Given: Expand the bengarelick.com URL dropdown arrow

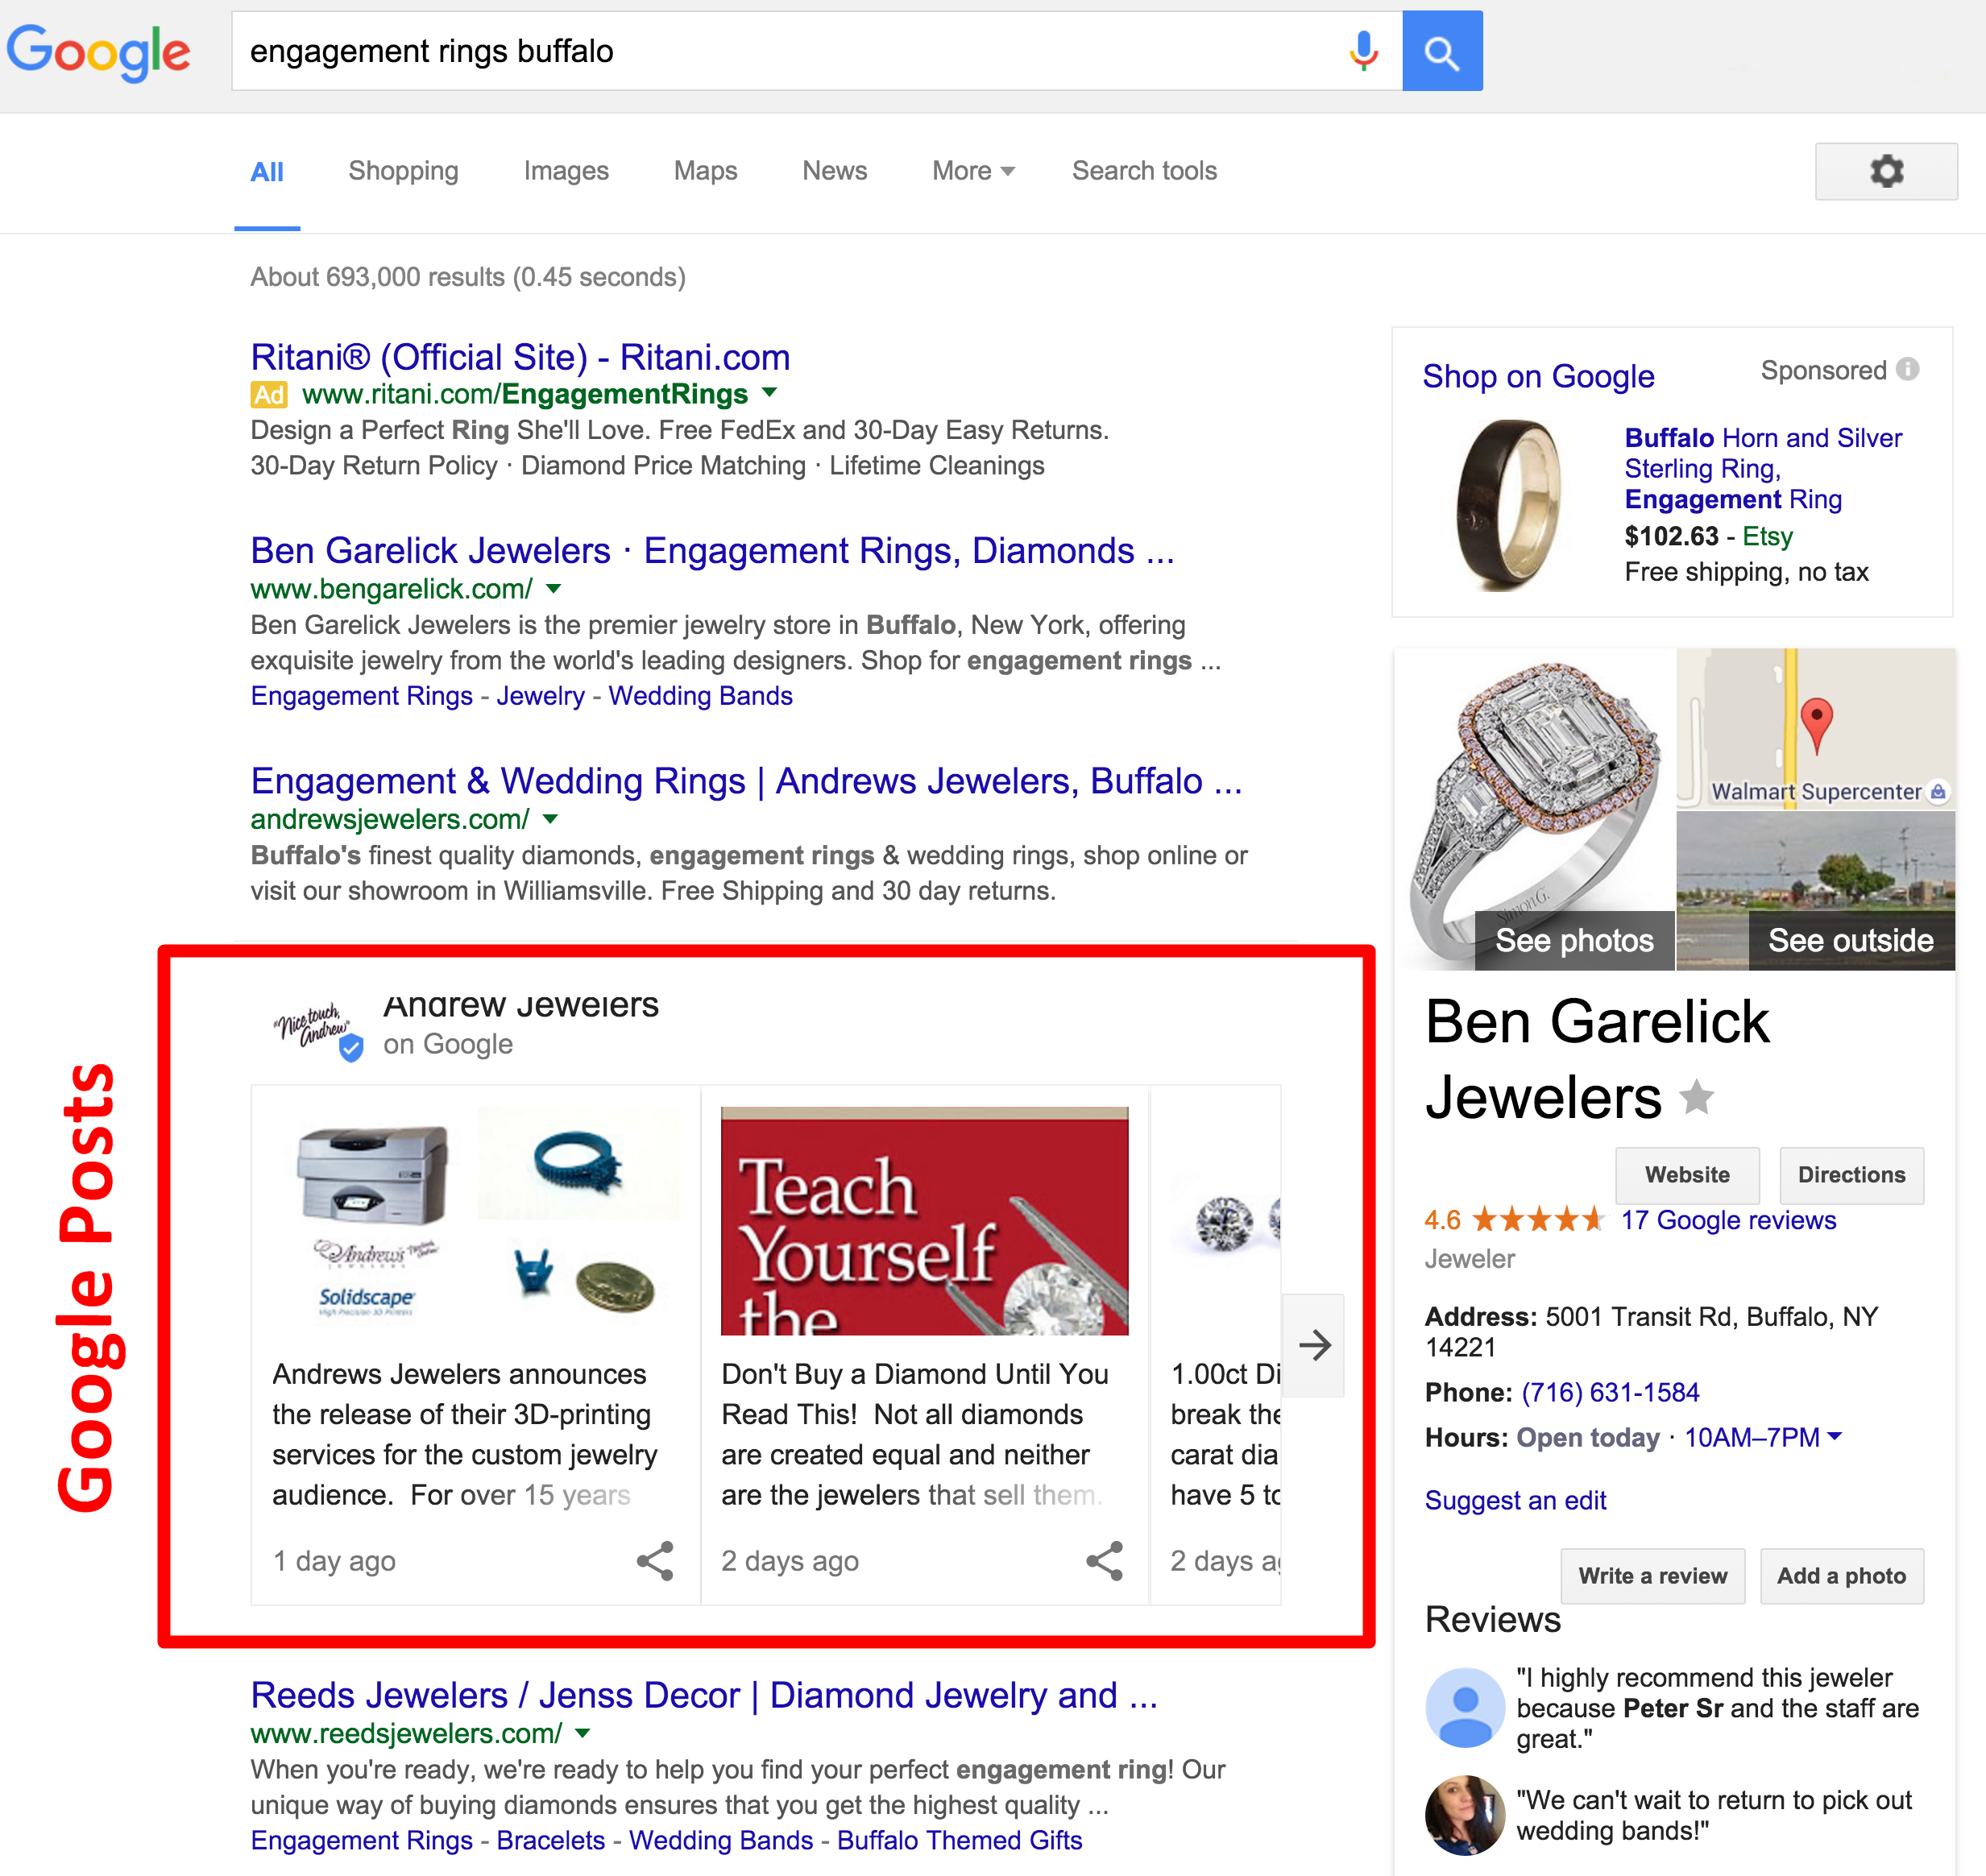Looking at the screenshot, I should (x=554, y=589).
